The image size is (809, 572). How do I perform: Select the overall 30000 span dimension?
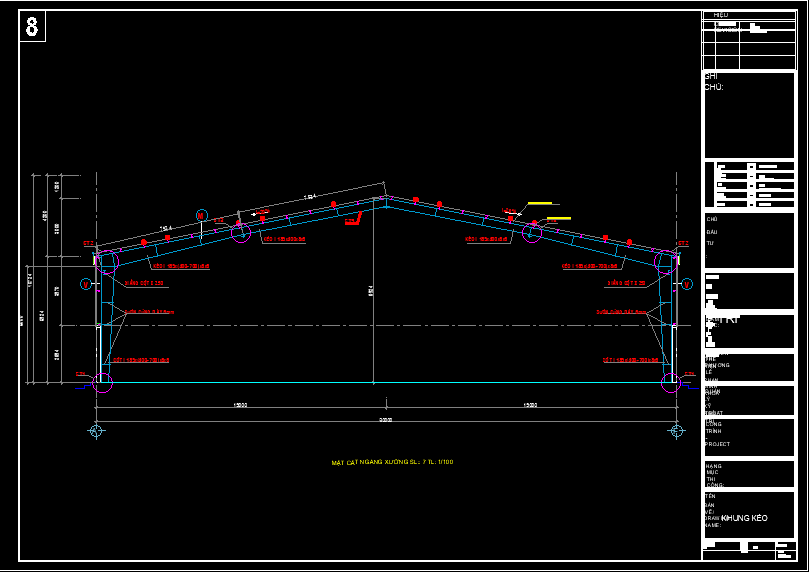[x=386, y=420]
